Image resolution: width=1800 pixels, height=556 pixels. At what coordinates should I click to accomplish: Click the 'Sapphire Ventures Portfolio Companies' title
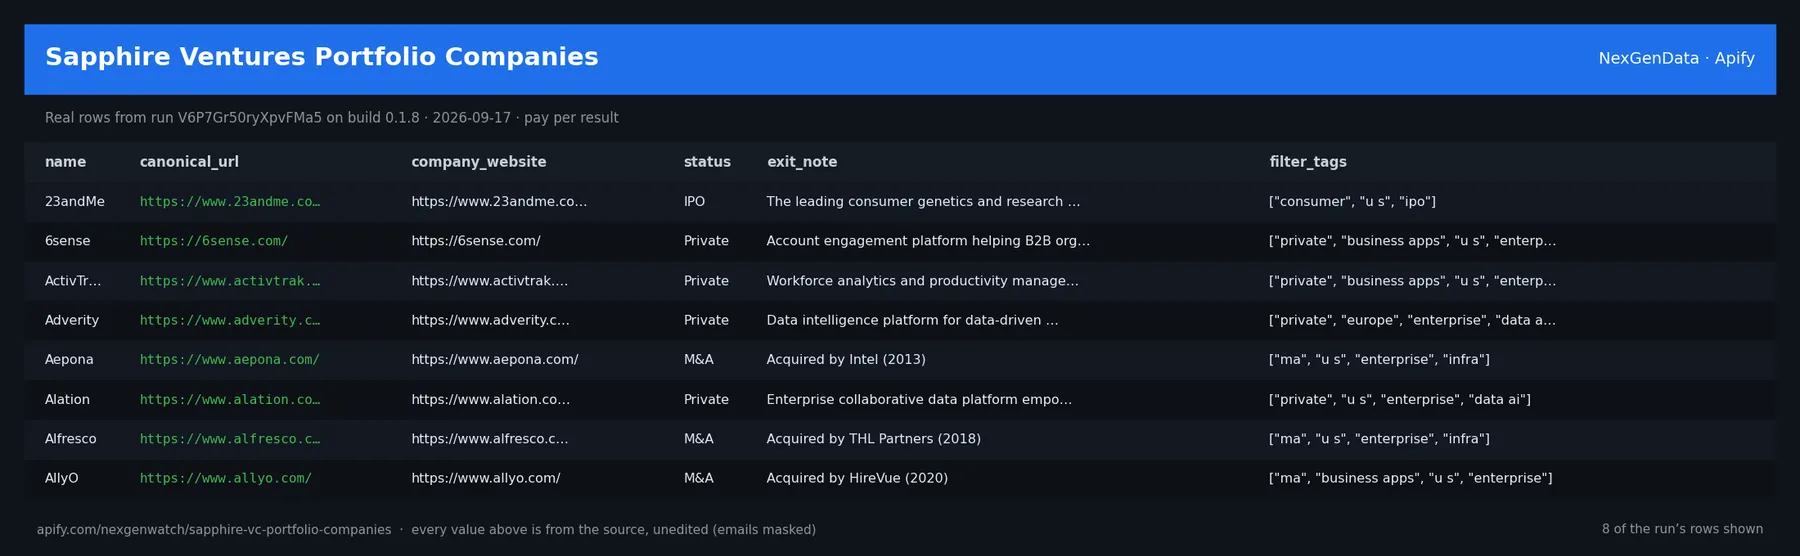(322, 57)
